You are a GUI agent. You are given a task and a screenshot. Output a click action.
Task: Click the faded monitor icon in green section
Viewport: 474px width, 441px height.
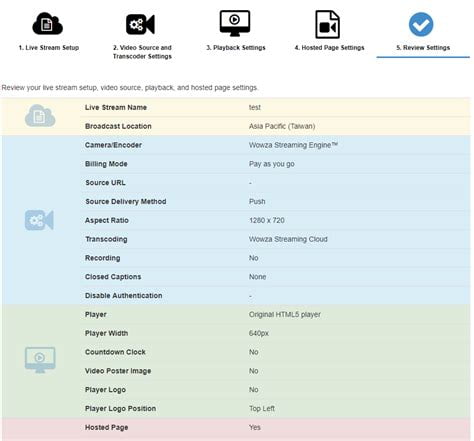click(40, 360)
